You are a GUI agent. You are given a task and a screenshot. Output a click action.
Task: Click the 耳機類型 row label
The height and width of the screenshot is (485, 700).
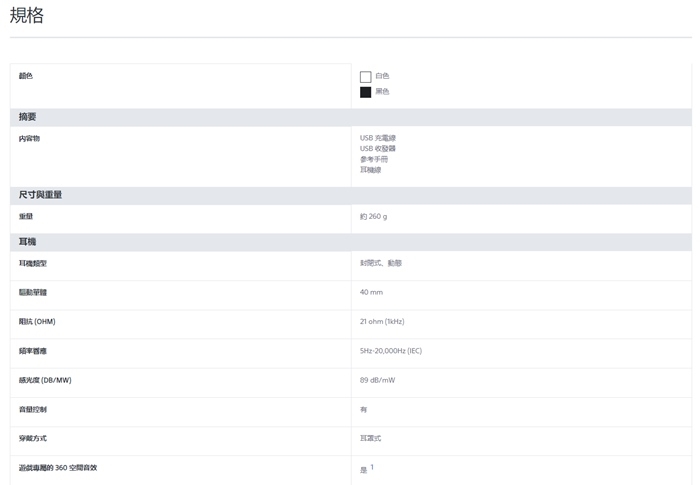(x=33, y=263)
